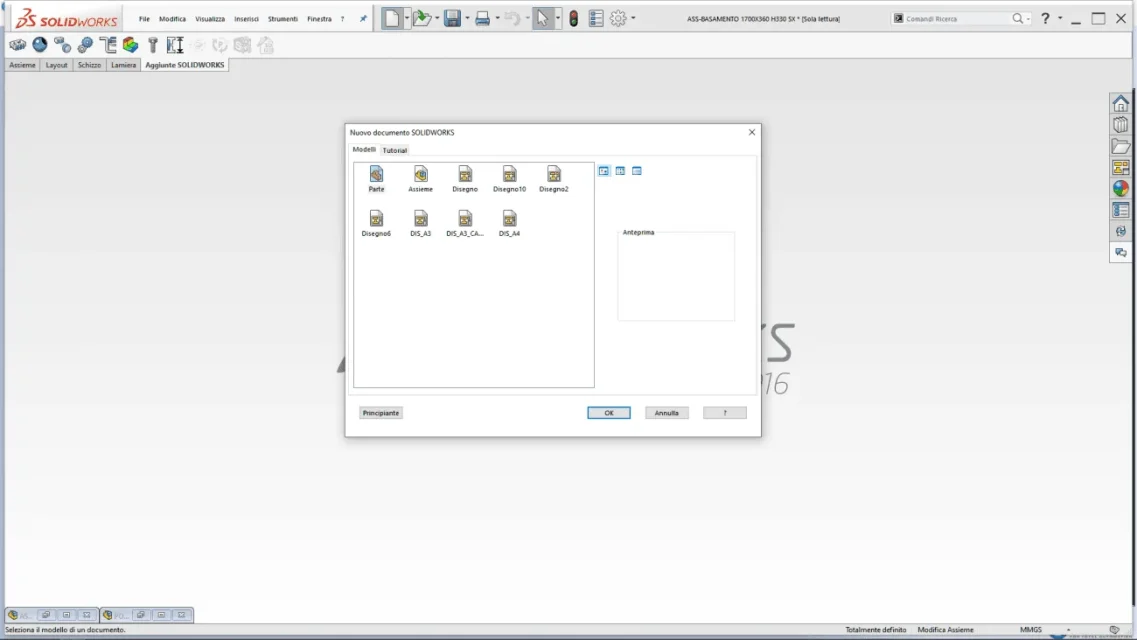The image size is (1137, 640).
Task: Switch to the Lamiera ribbon tab
Action: (x=123, y=65)
